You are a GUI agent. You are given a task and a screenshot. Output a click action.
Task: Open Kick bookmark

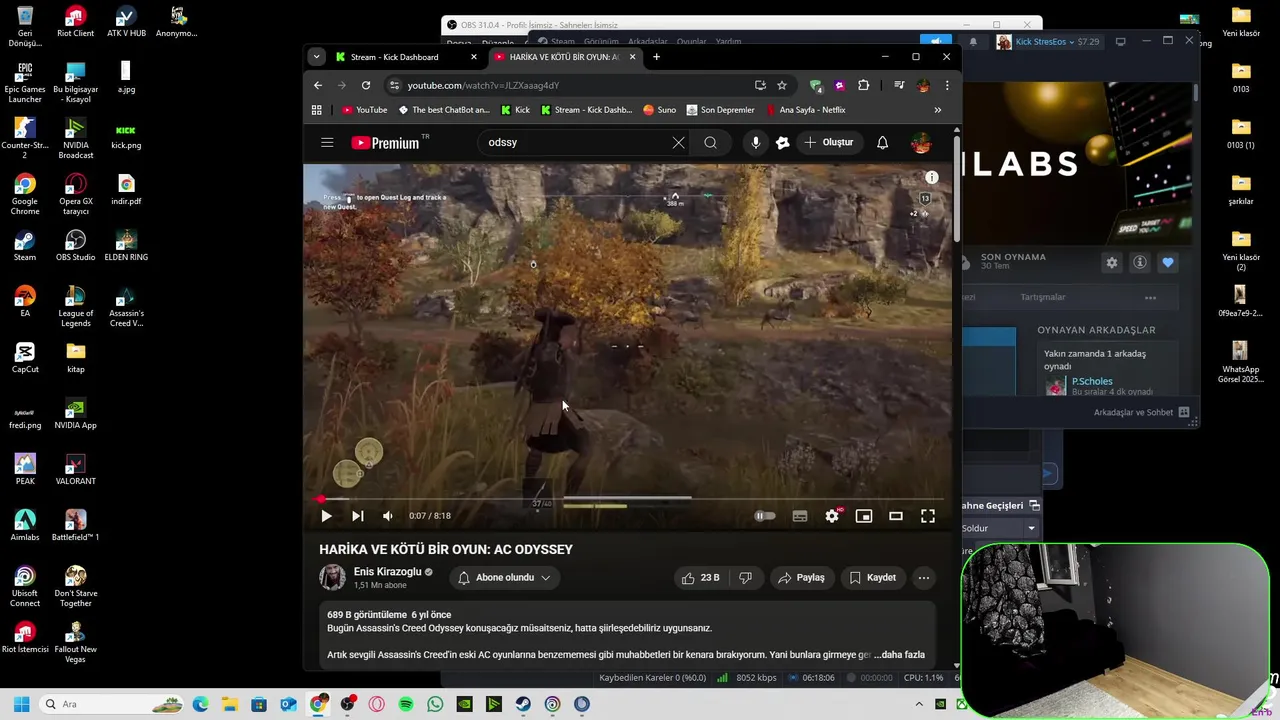[x=516, y=110]
